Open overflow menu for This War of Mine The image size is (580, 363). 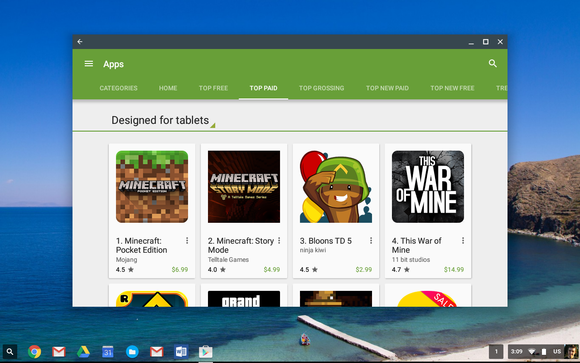tap(463, 241)
